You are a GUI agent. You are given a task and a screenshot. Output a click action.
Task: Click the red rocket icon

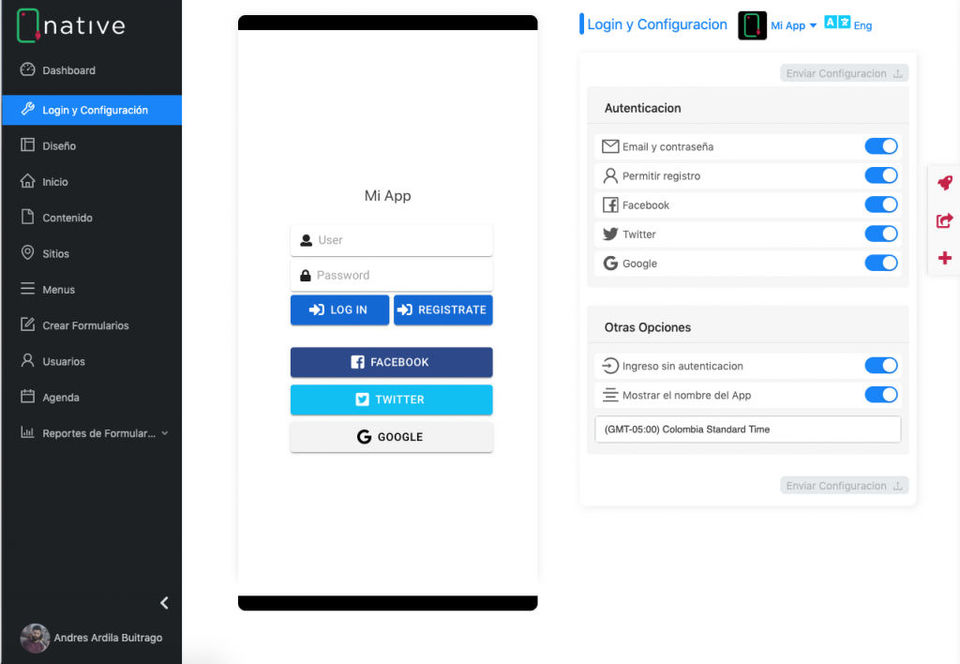[945, 182]
